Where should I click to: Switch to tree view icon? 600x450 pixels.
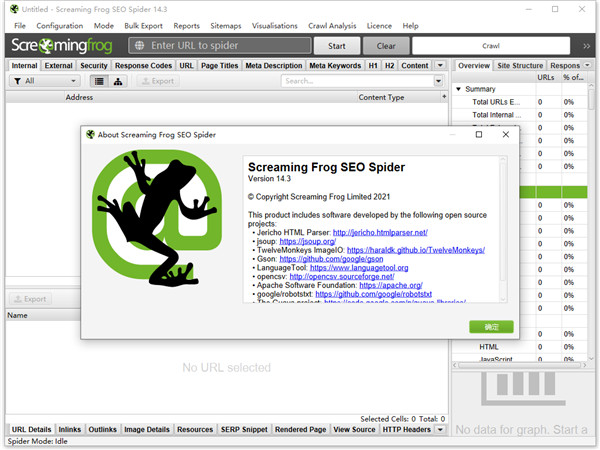pyautogui.click(x=118, y=81)
